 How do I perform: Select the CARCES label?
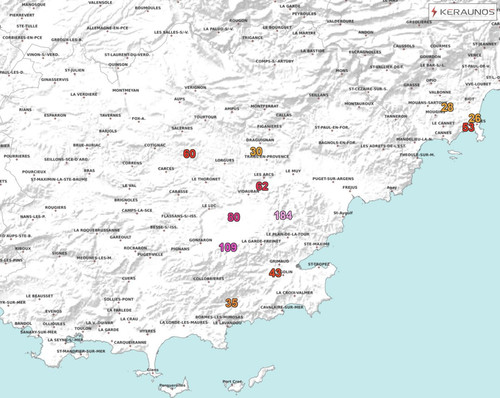pos(166,169)
